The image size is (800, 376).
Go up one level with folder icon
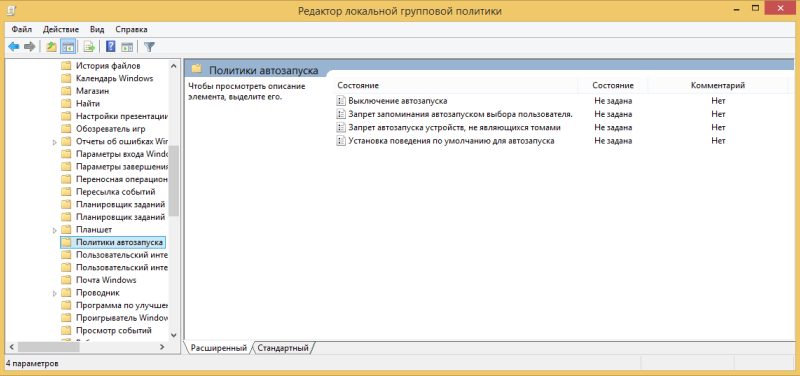point(51,47)
